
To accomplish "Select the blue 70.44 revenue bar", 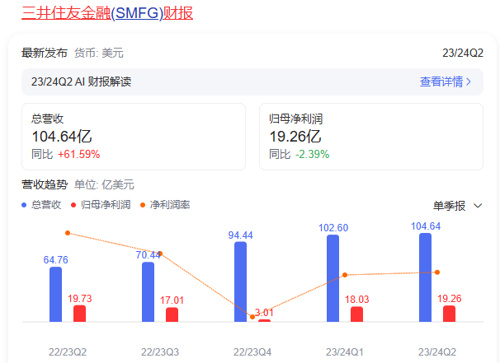I will (148, 292).
